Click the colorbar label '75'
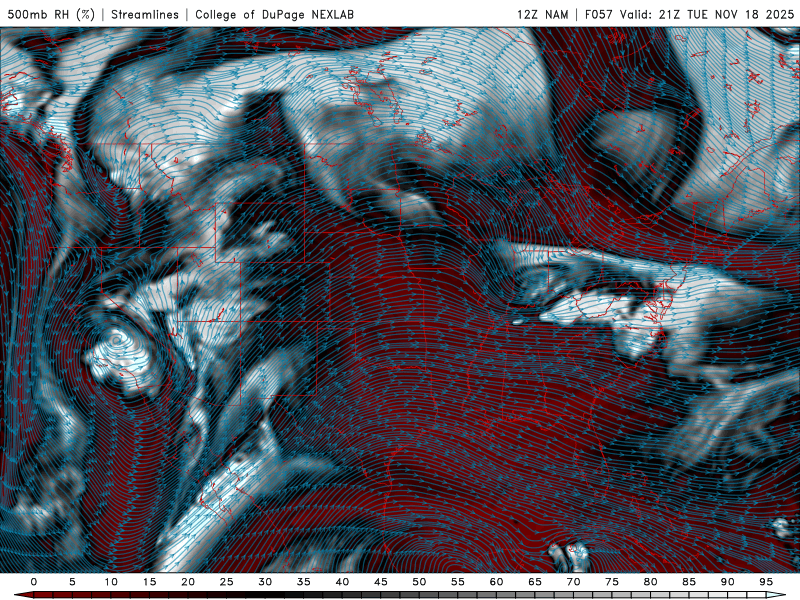 coord(612,582)
